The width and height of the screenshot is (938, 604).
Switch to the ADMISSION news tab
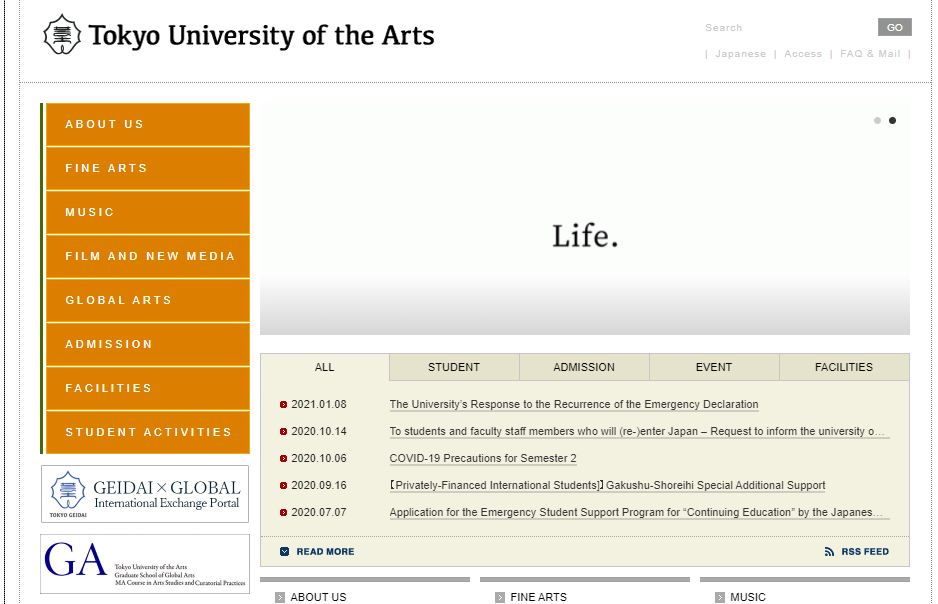[584, 367]
